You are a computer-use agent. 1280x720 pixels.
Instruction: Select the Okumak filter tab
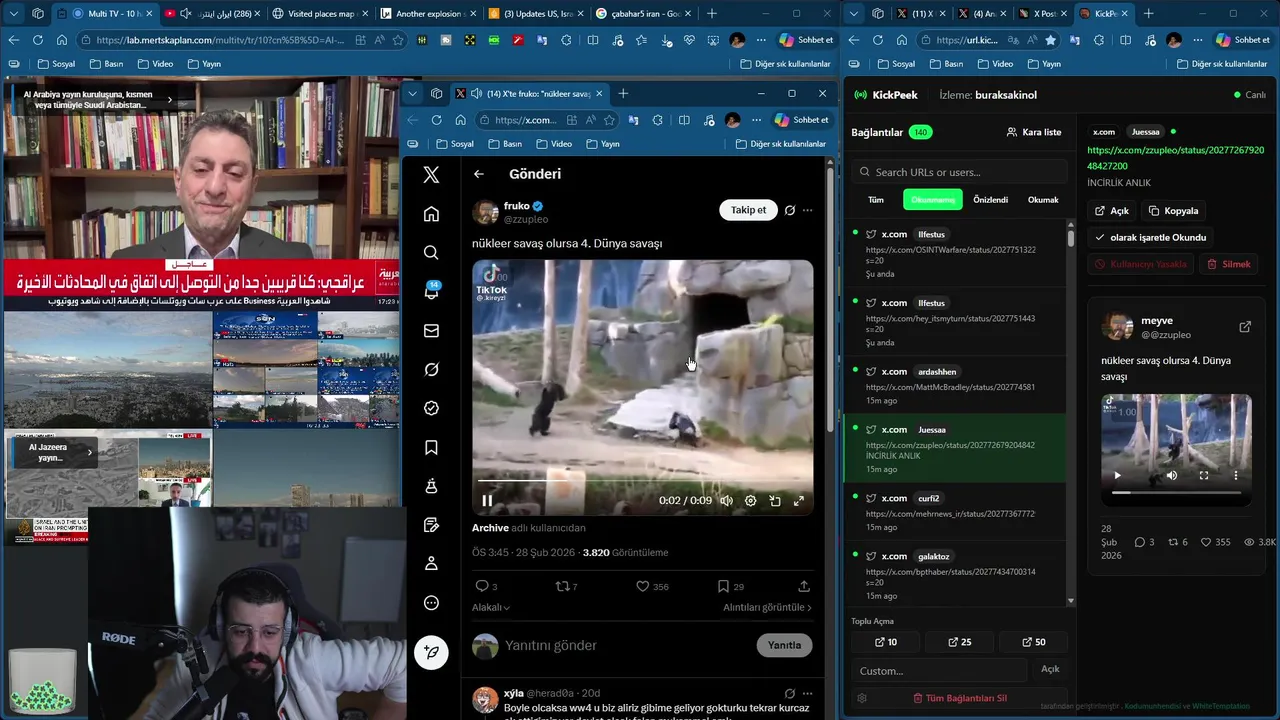pos(1043,200)
